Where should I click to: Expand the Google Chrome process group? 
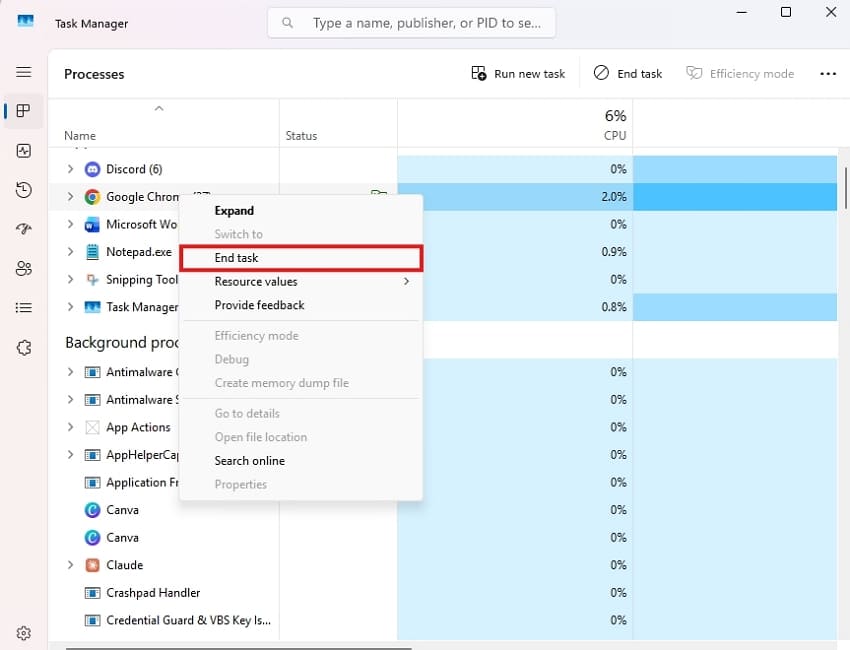70,197
